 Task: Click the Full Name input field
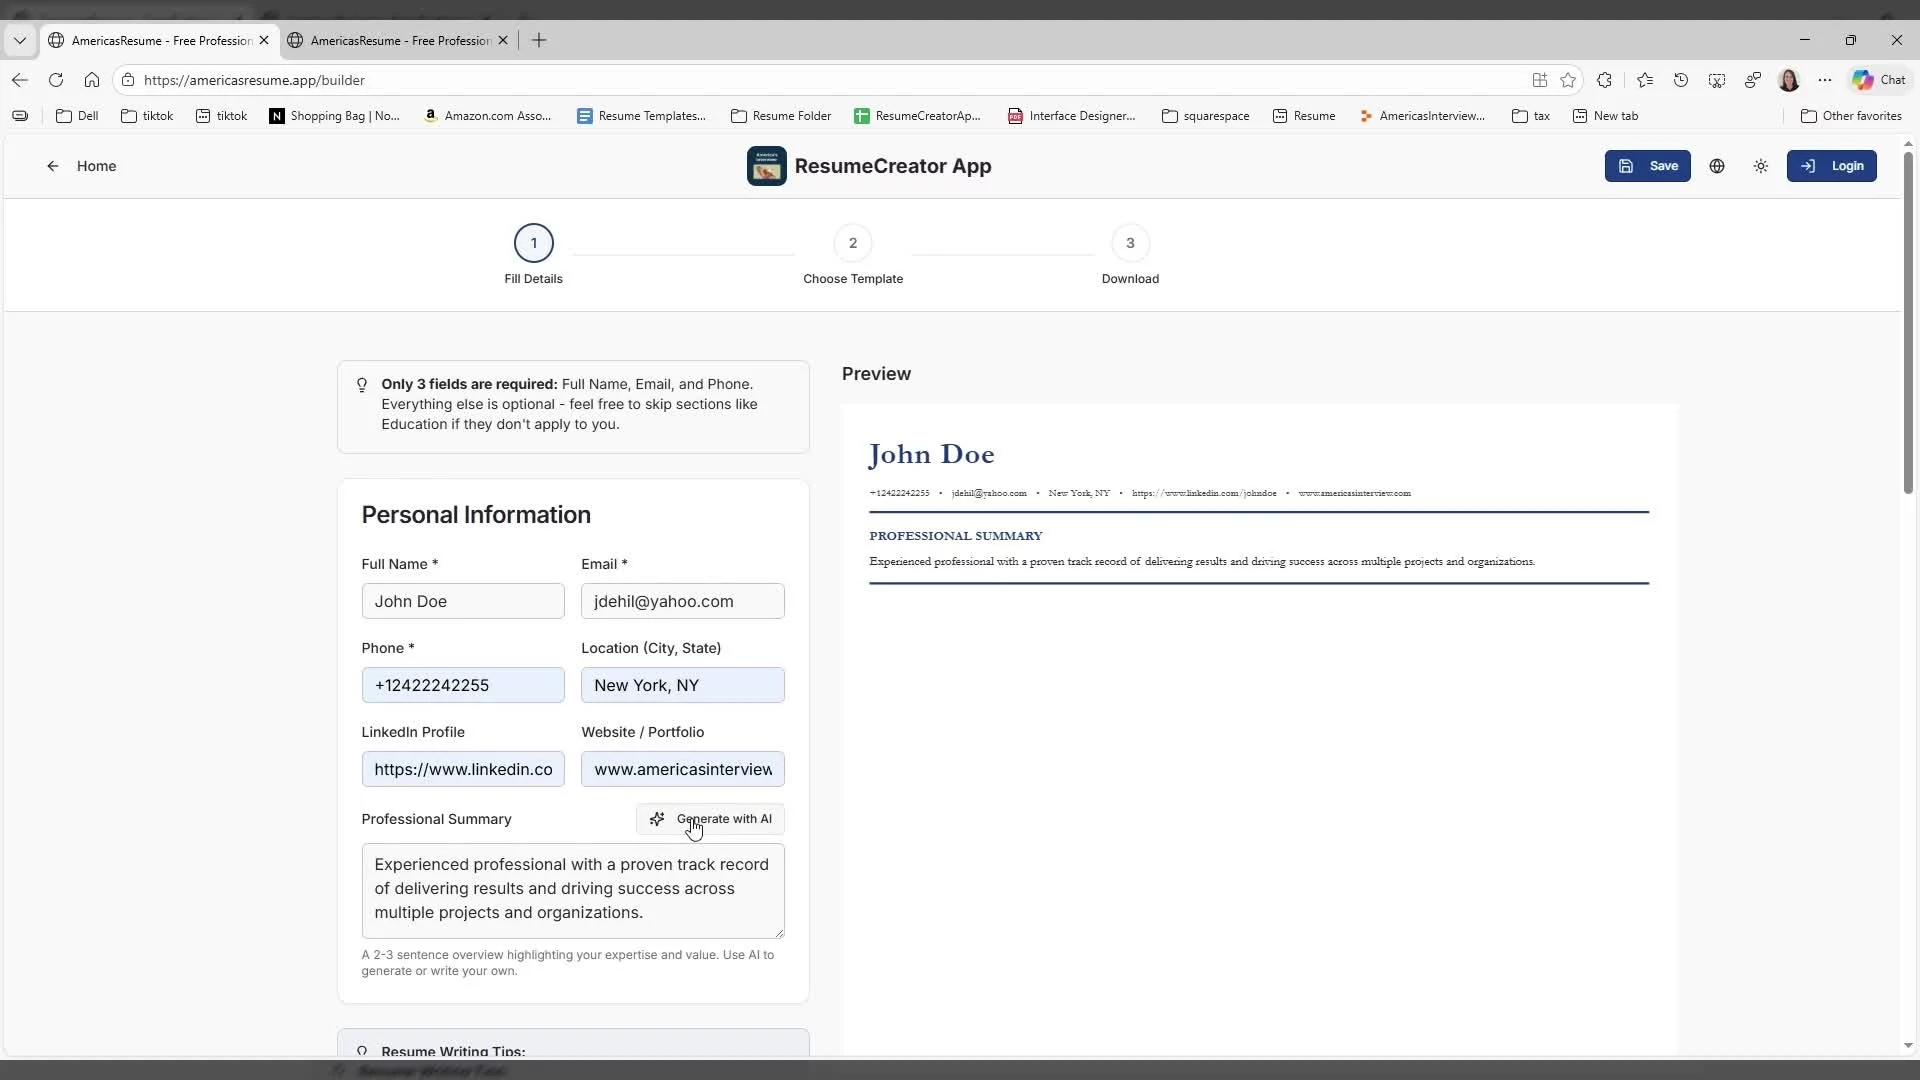tap(462, 601)
